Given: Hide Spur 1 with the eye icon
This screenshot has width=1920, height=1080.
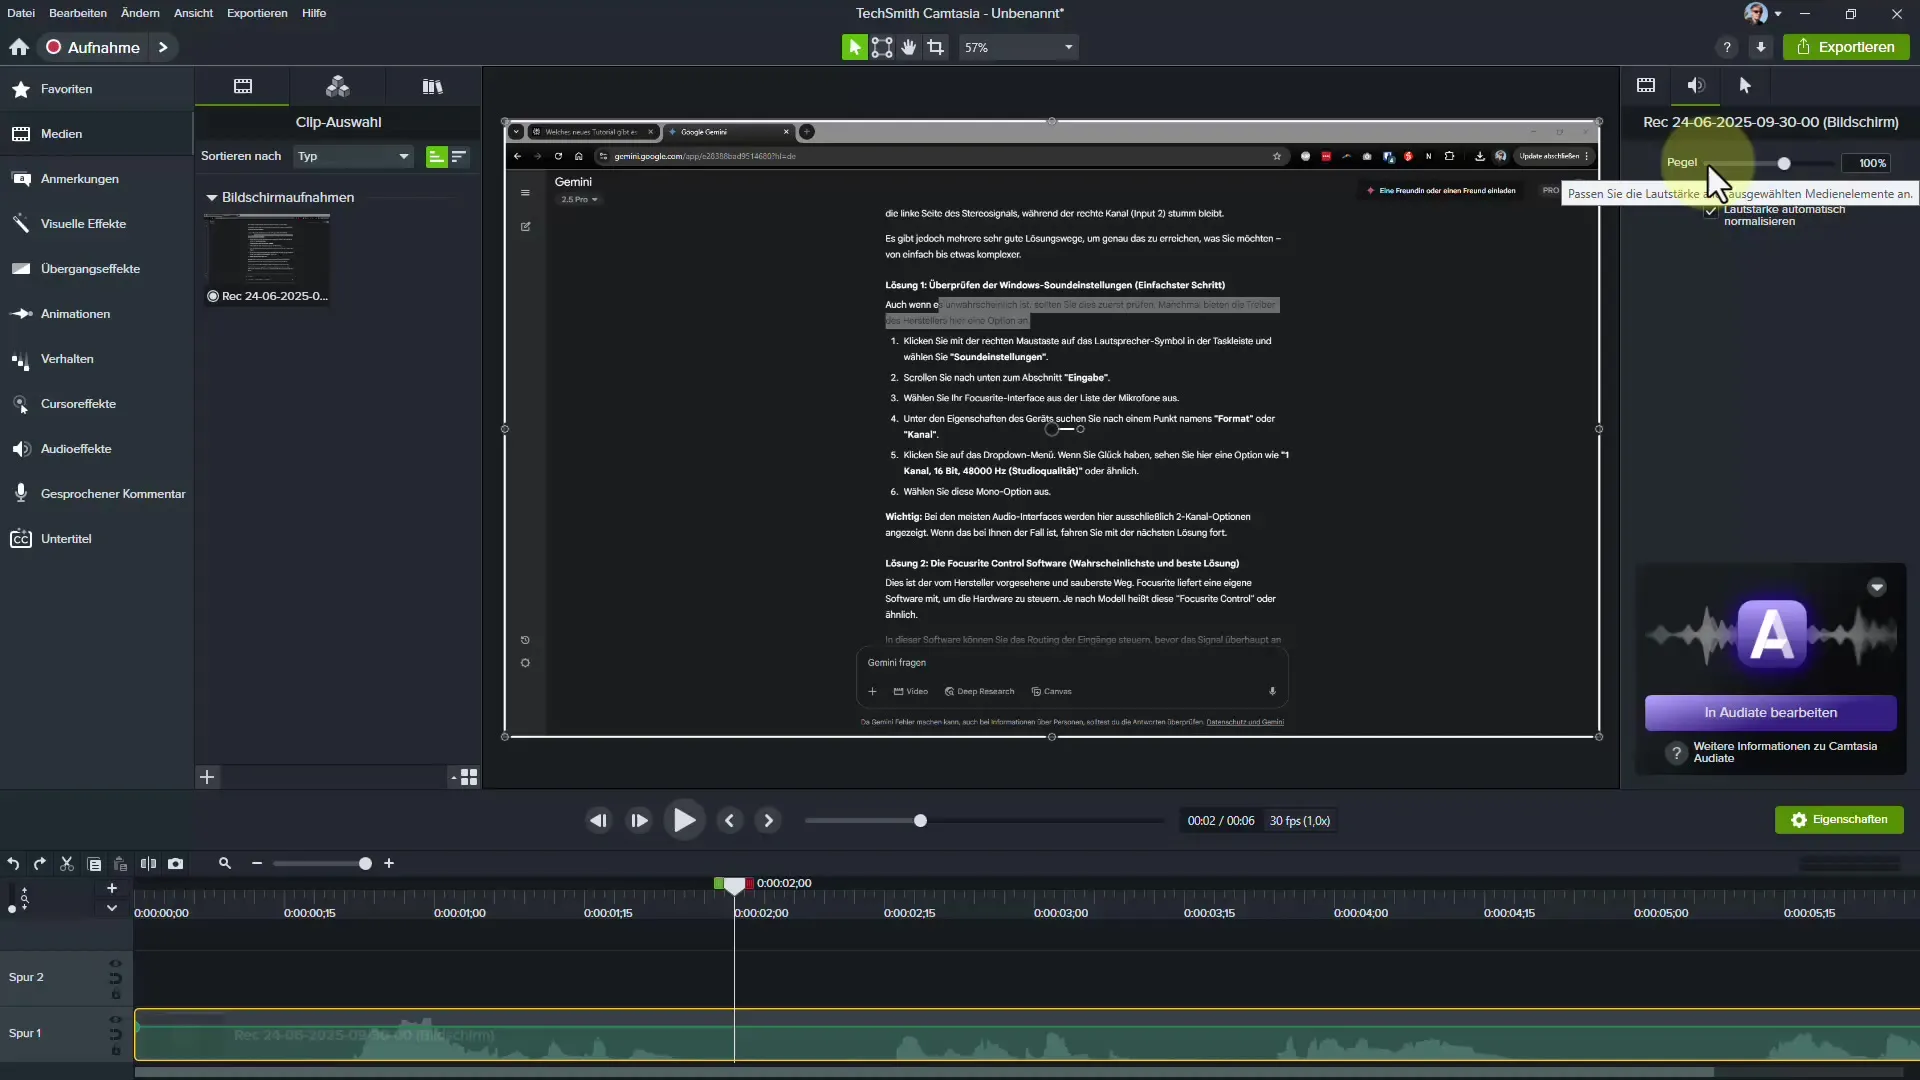Looking at the screenshot, I should point(115,1020).
